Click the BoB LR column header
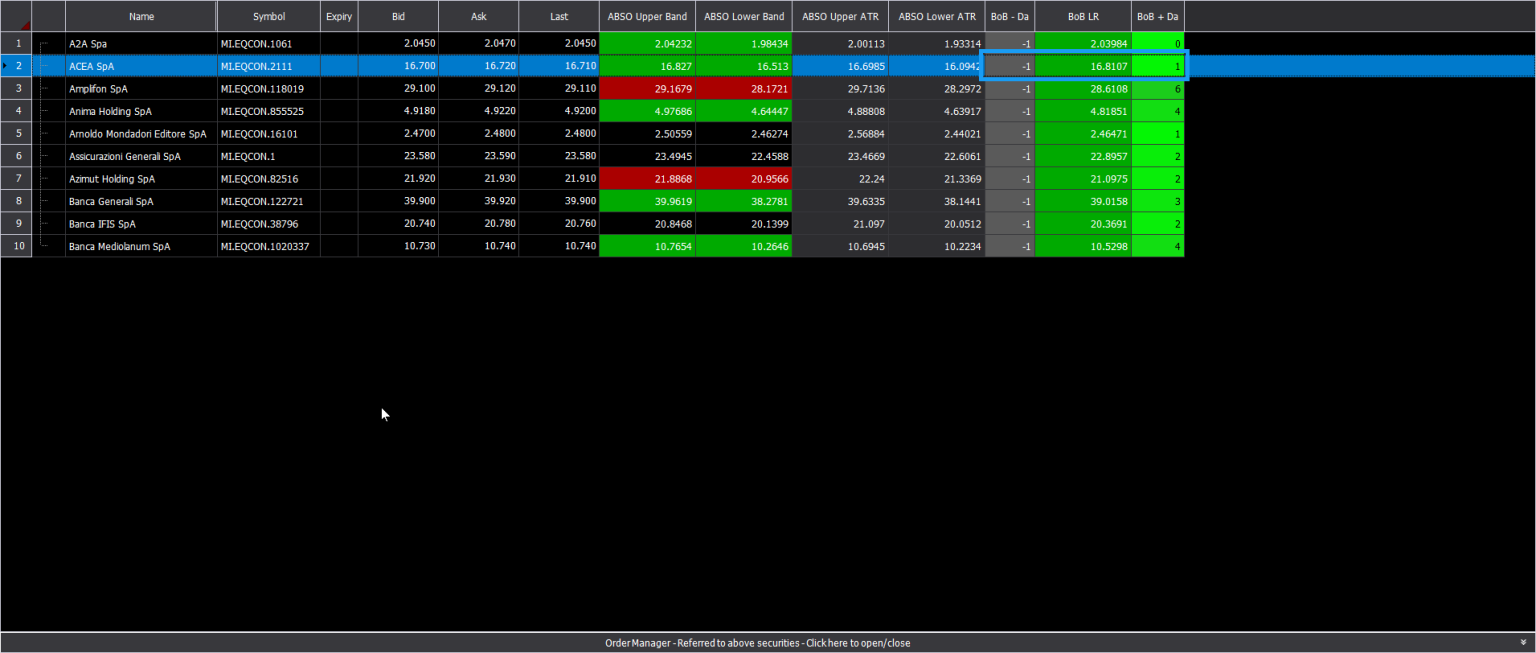Screen dimensions: 1536x653 tap(1082, 17)
